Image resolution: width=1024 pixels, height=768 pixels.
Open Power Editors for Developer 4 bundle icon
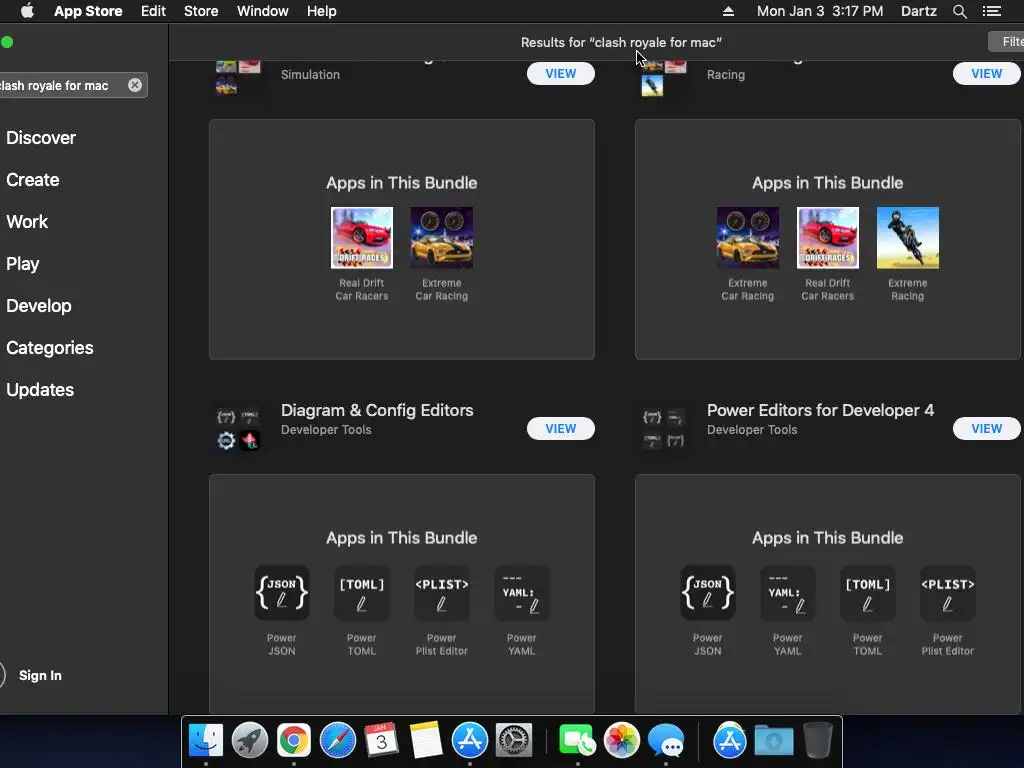click(x=664, y=429)
